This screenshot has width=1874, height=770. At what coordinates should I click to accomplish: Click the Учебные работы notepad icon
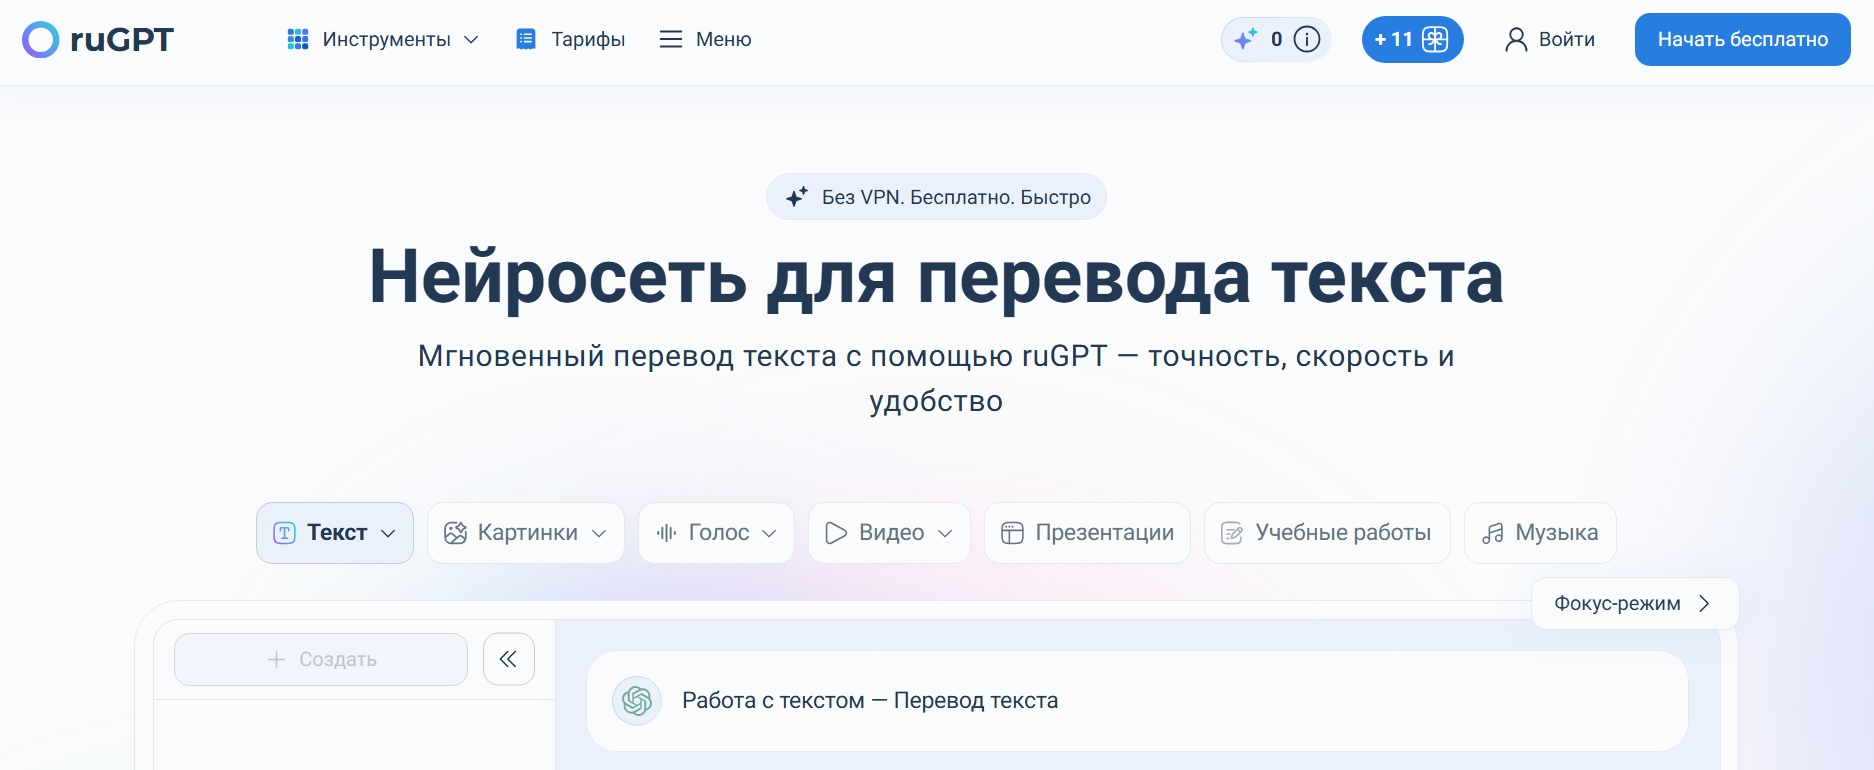[x=1233, y=533]
